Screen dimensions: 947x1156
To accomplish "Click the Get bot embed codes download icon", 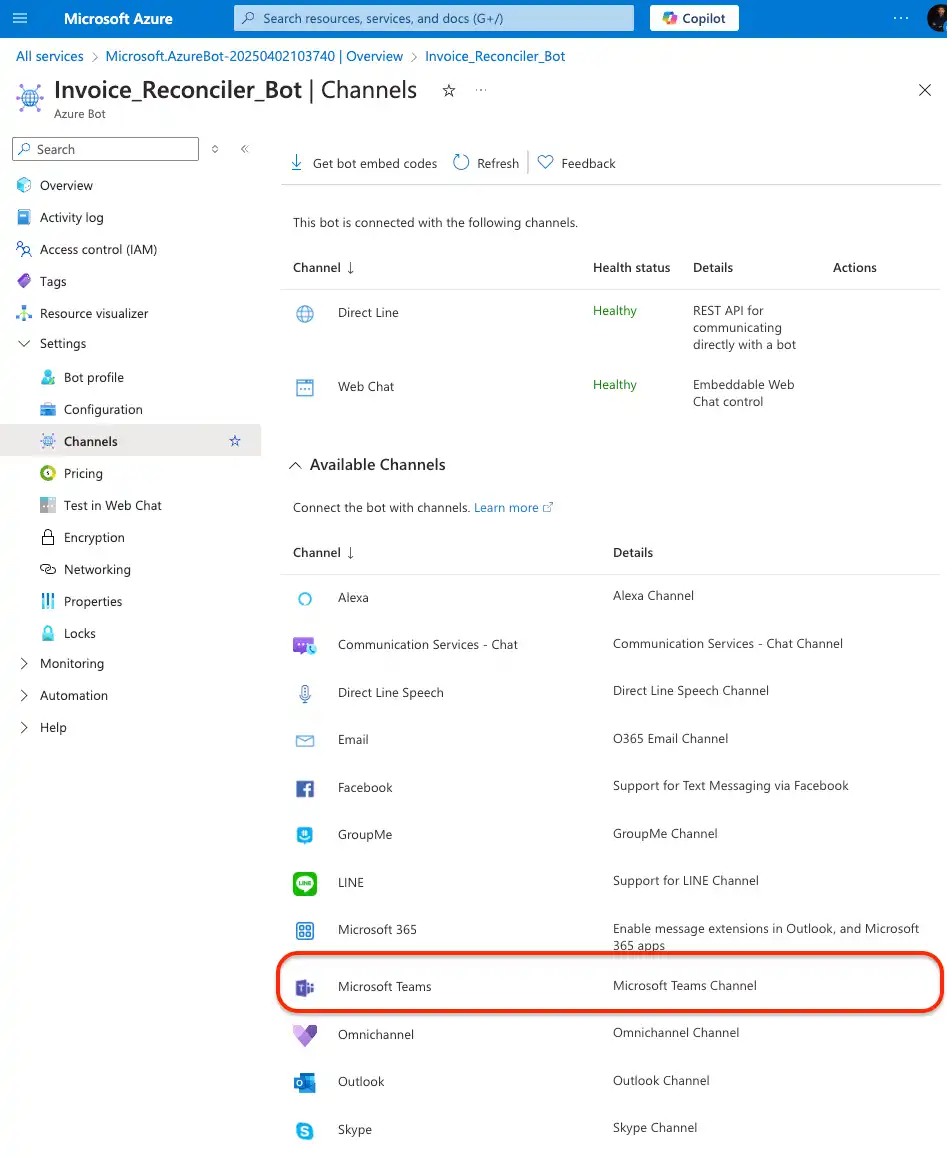I will [x=296, y=163].
